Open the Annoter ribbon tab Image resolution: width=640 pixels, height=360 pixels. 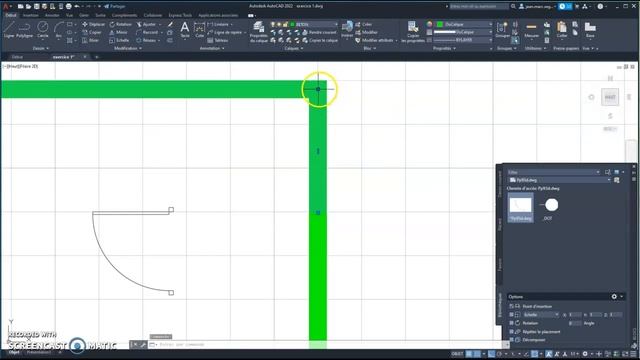52,15
